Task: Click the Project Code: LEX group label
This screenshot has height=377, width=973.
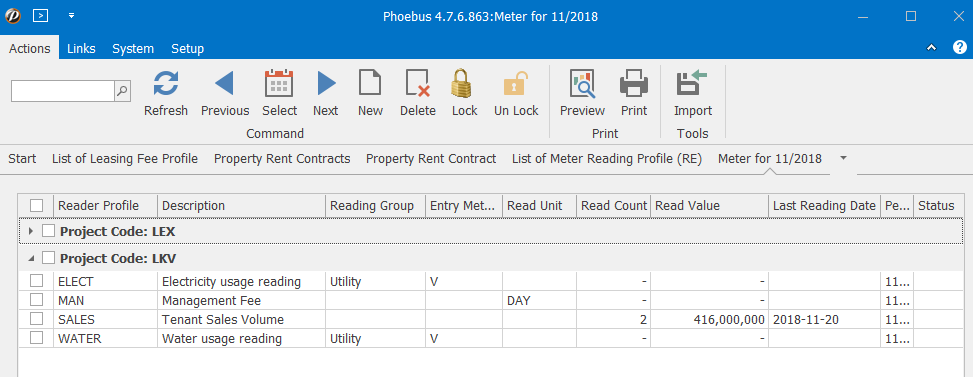Action: 118,232
